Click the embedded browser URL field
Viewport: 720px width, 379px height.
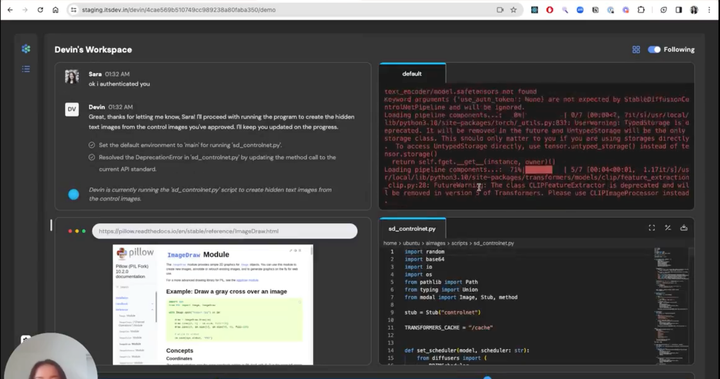pyautogui.click(x=225, y=231)
